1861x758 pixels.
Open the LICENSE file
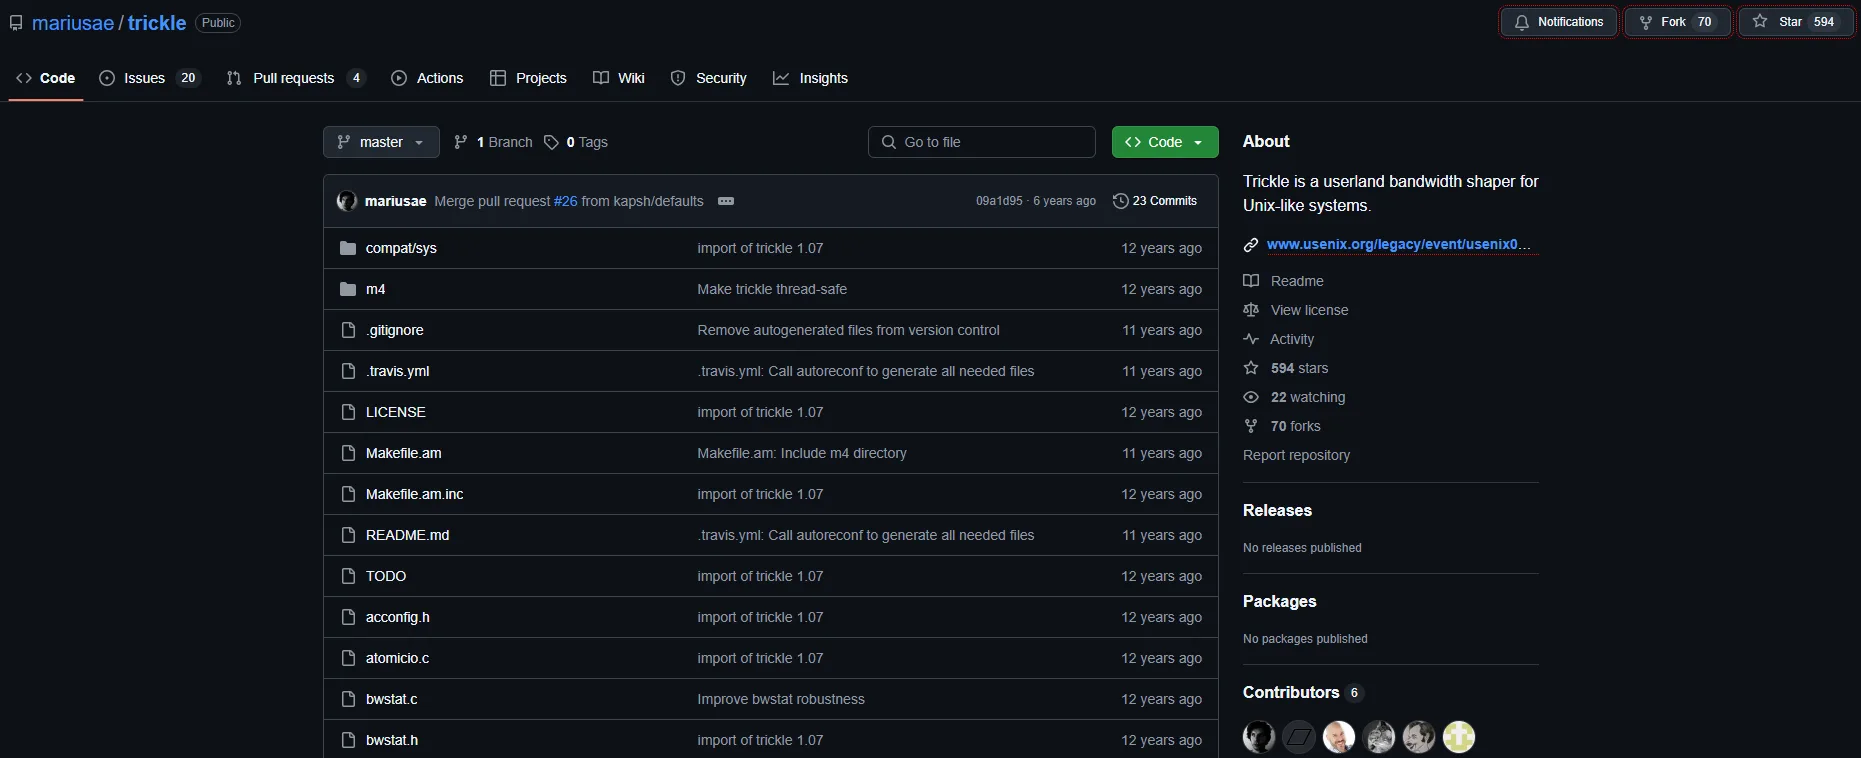396,412
